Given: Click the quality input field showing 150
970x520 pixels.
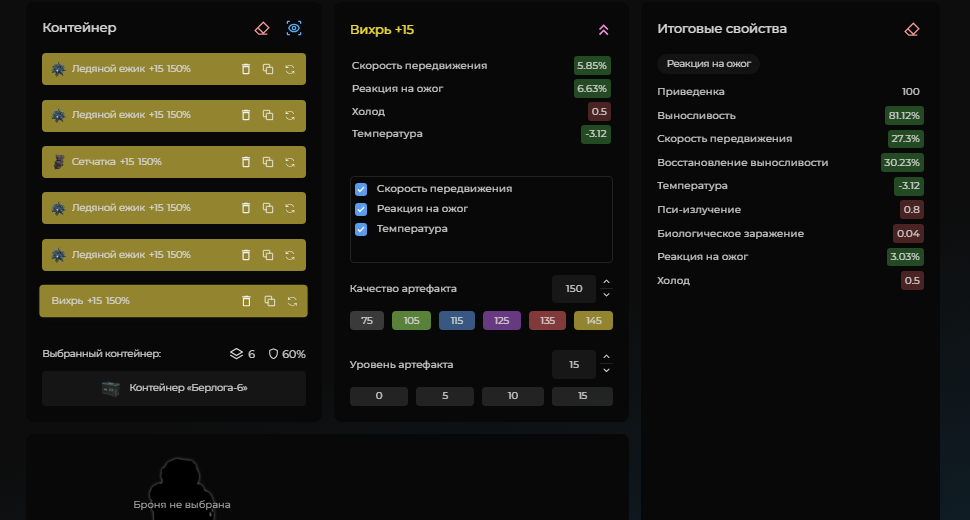Looking at the screenshot, I should [573, 289].
